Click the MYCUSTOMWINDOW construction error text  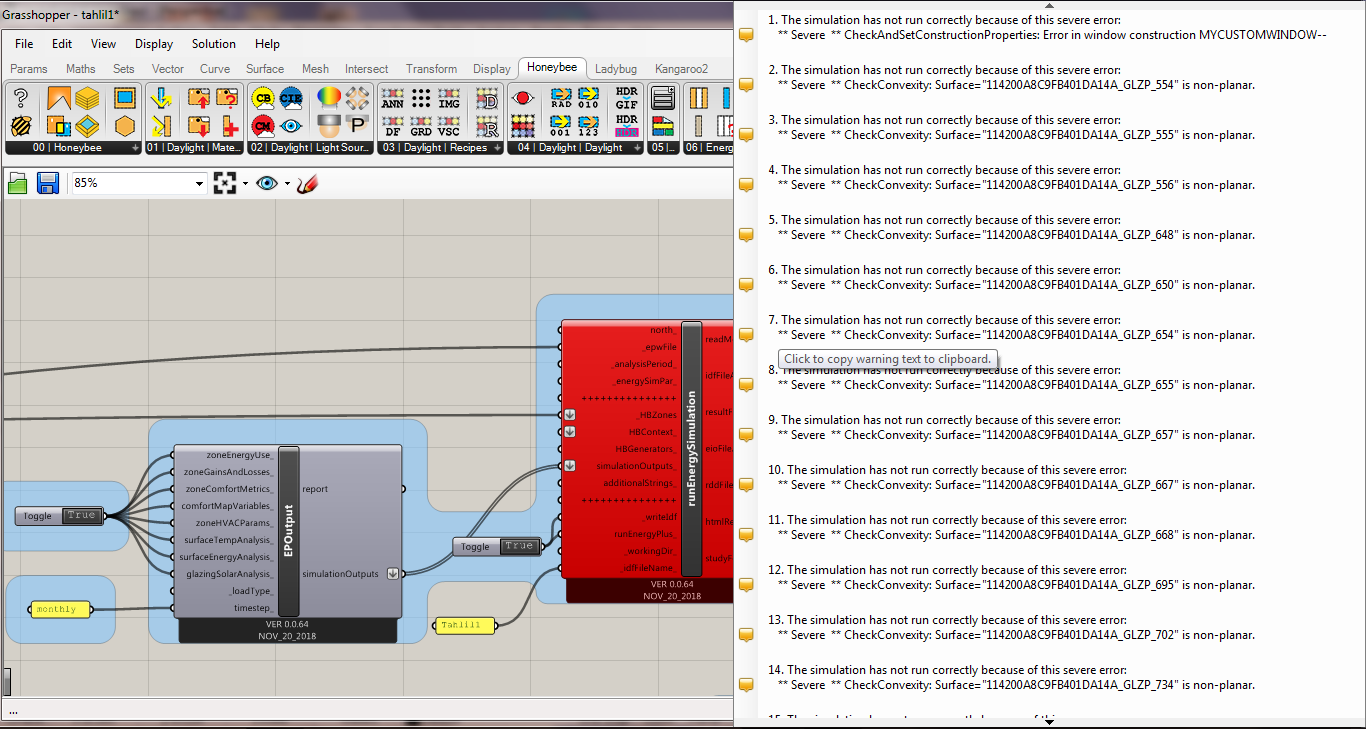click(1052, 35)
